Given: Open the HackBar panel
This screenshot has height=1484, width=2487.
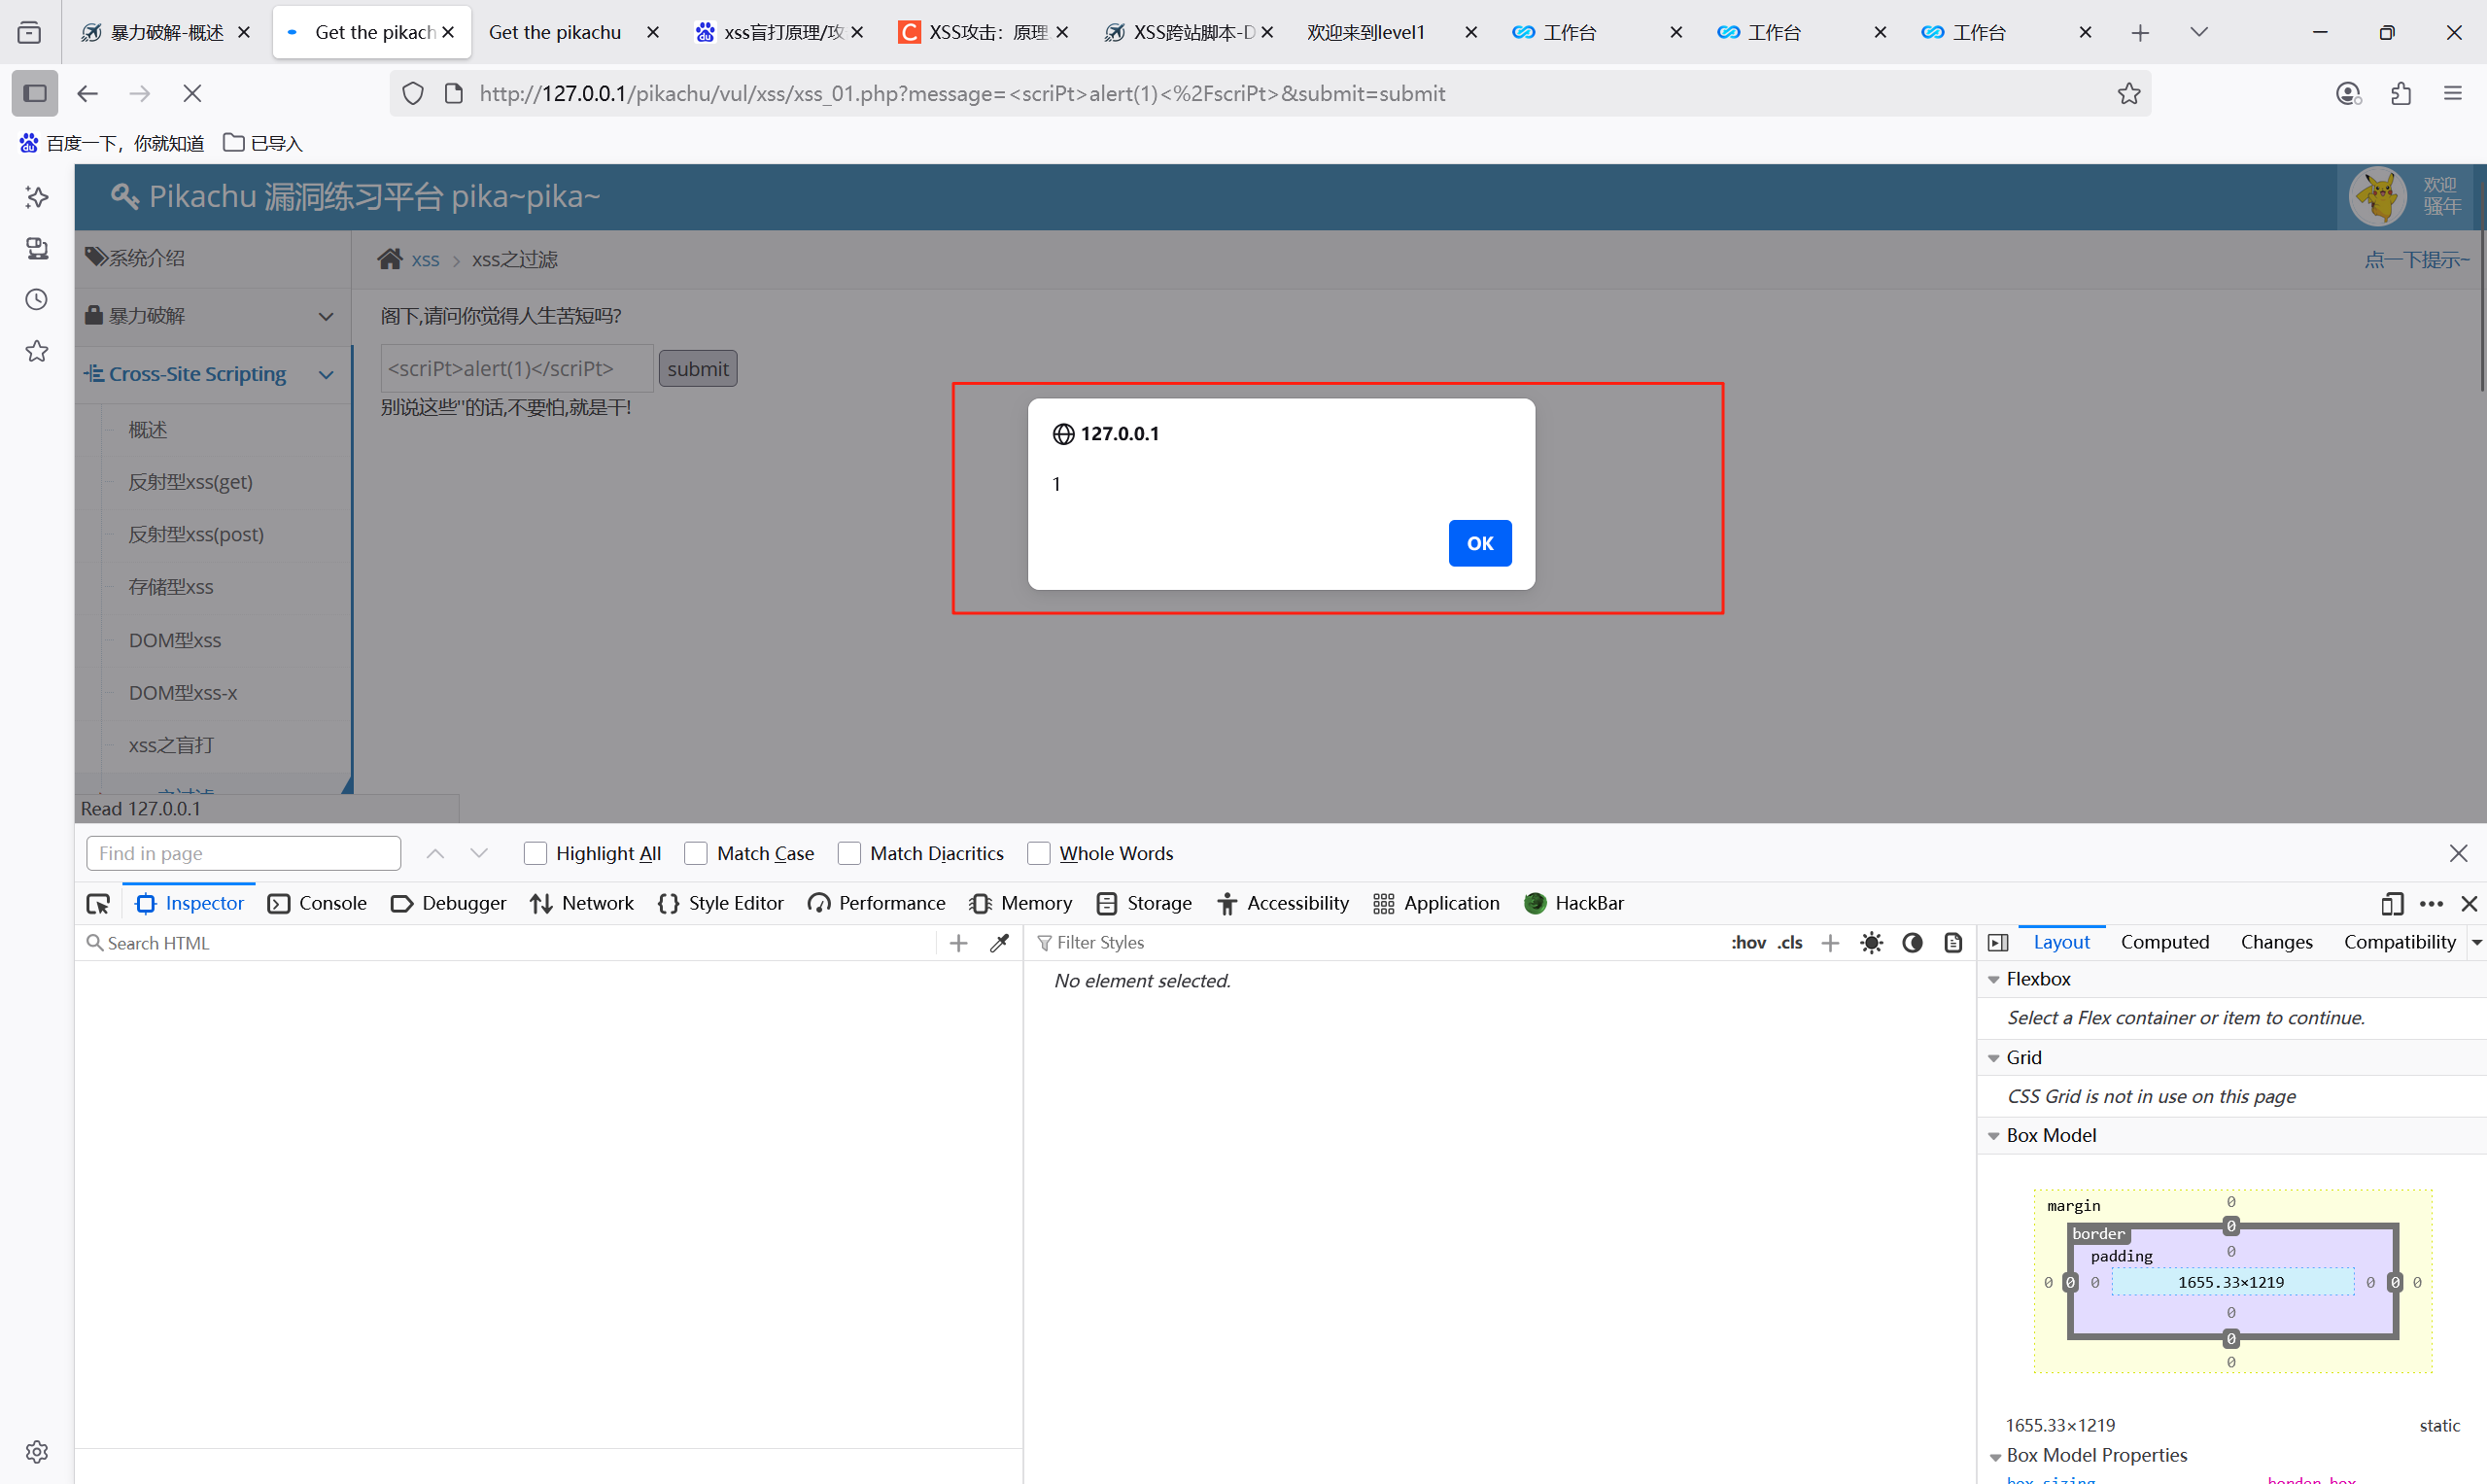Looking at the screenshot, I should [x=1574, y=903].
